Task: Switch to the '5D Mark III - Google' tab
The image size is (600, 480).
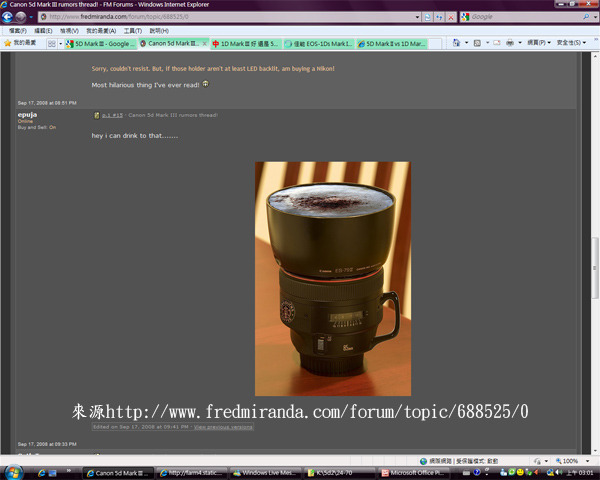Action: pos(101,44)
